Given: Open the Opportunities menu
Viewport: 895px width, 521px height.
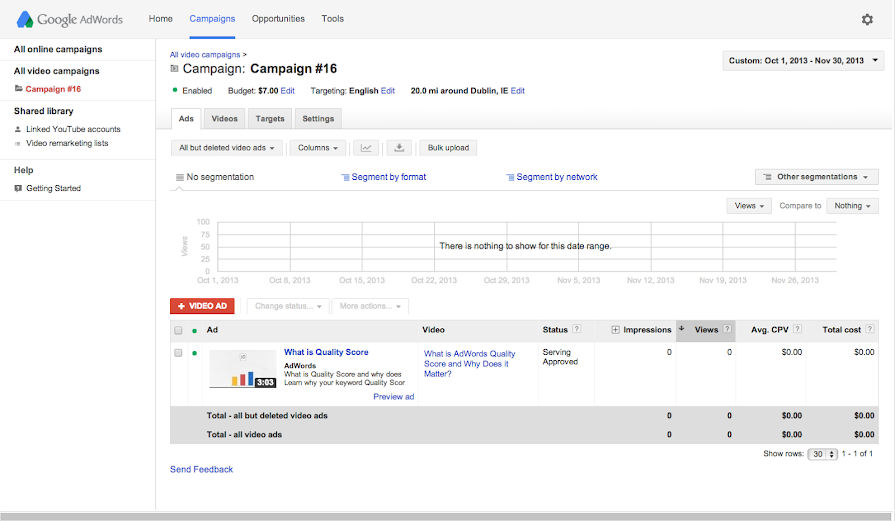Looking at the screenshot, I should (x=279, y=19).
